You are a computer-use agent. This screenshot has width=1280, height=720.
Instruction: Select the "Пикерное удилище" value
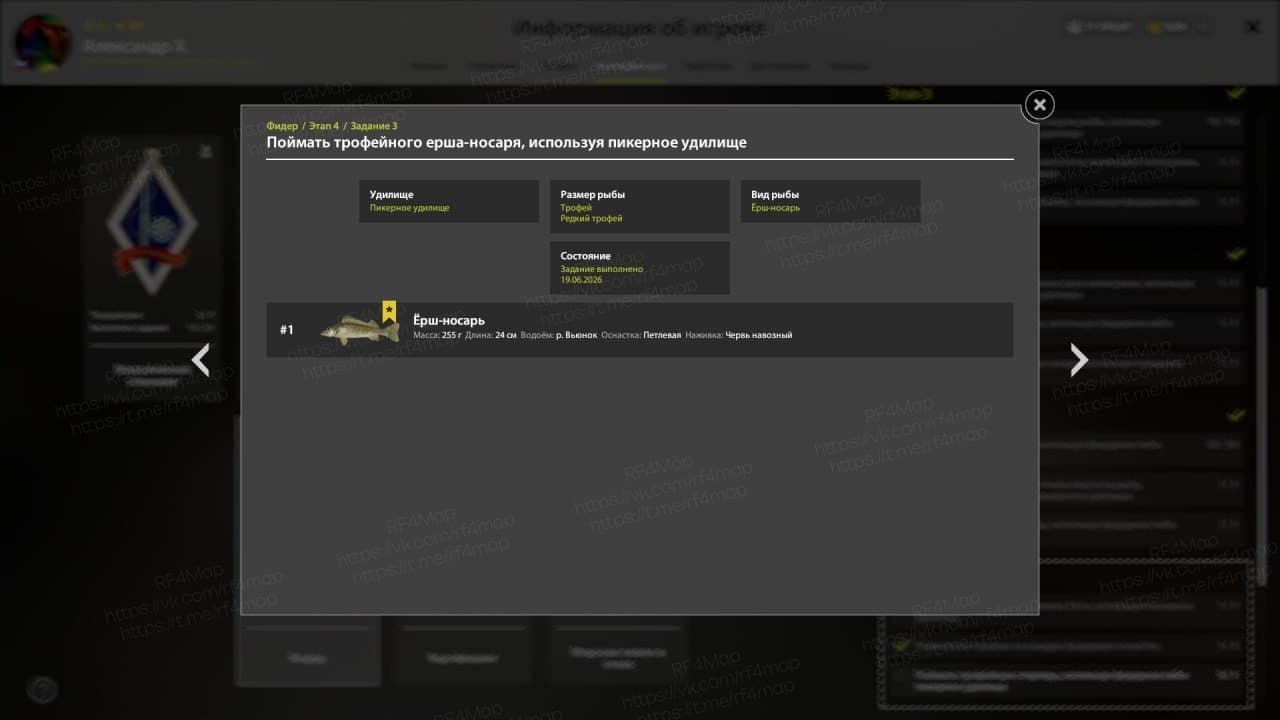point(409,208)
